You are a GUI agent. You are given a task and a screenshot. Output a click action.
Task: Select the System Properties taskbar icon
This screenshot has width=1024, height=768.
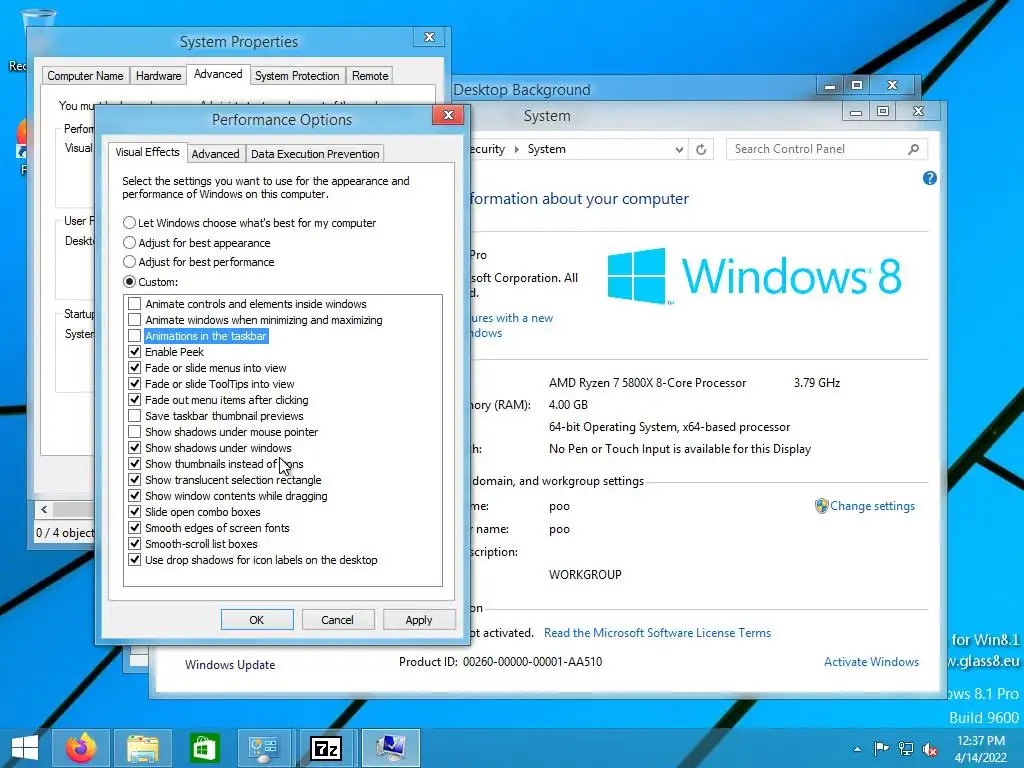[x=391, y=748]
